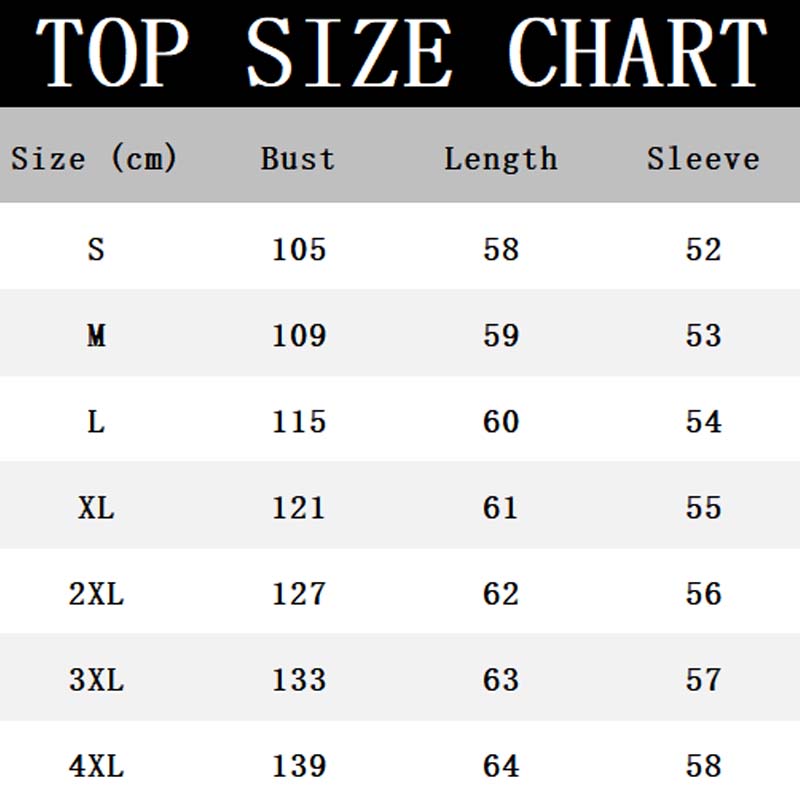This screenshot has width=800, height=800.
Task: Click length value 63
Action: point(501,680)
